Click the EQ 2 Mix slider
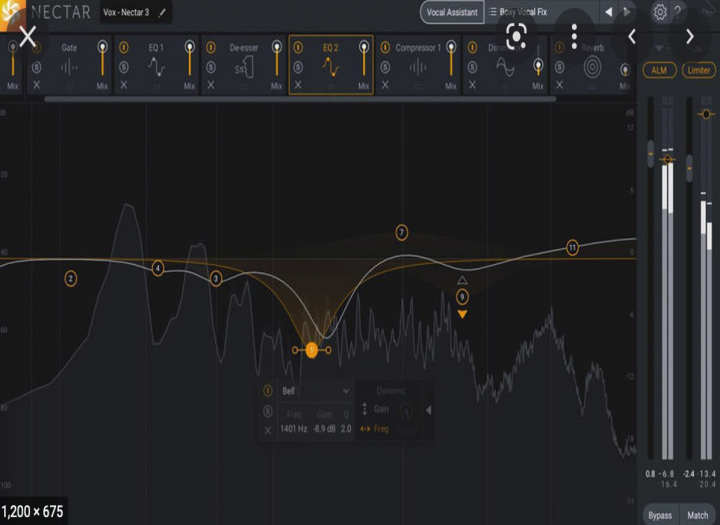 (x=364, y=59)
